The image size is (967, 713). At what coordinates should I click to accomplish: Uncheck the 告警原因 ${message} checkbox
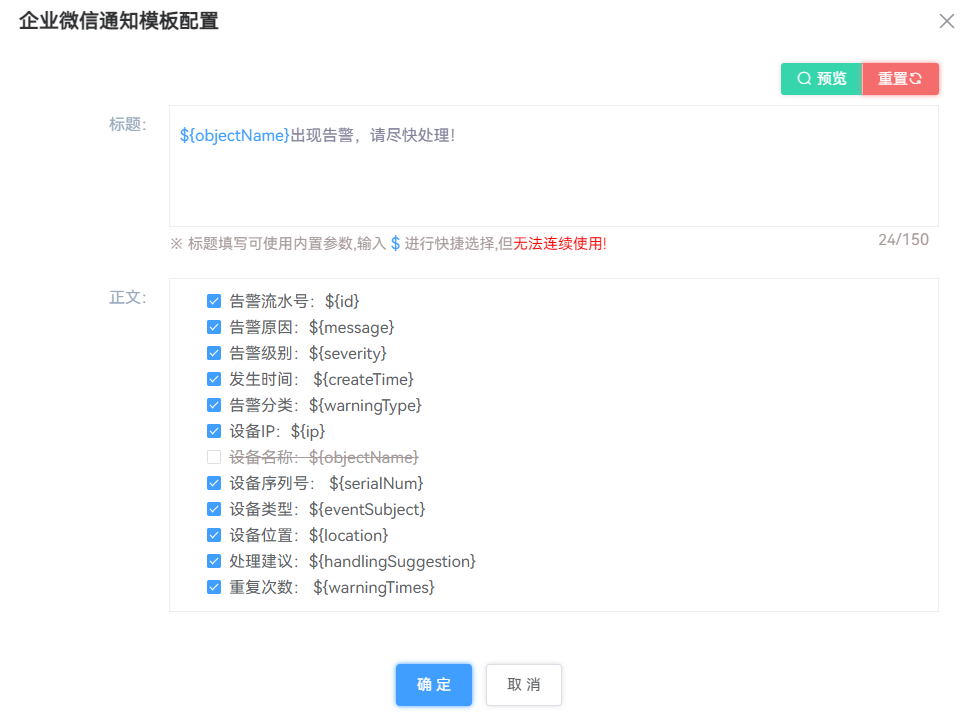pos(214,327)
